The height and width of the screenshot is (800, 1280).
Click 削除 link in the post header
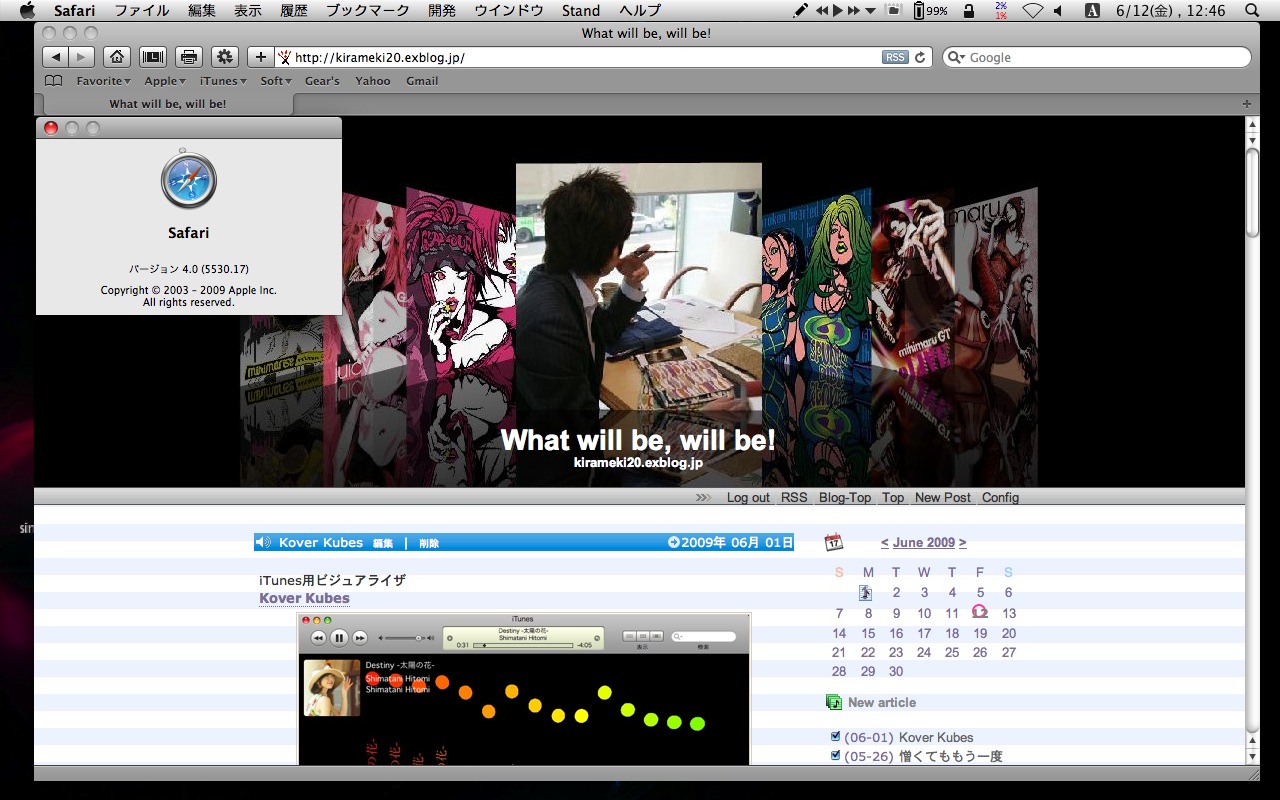coord(429,543)
